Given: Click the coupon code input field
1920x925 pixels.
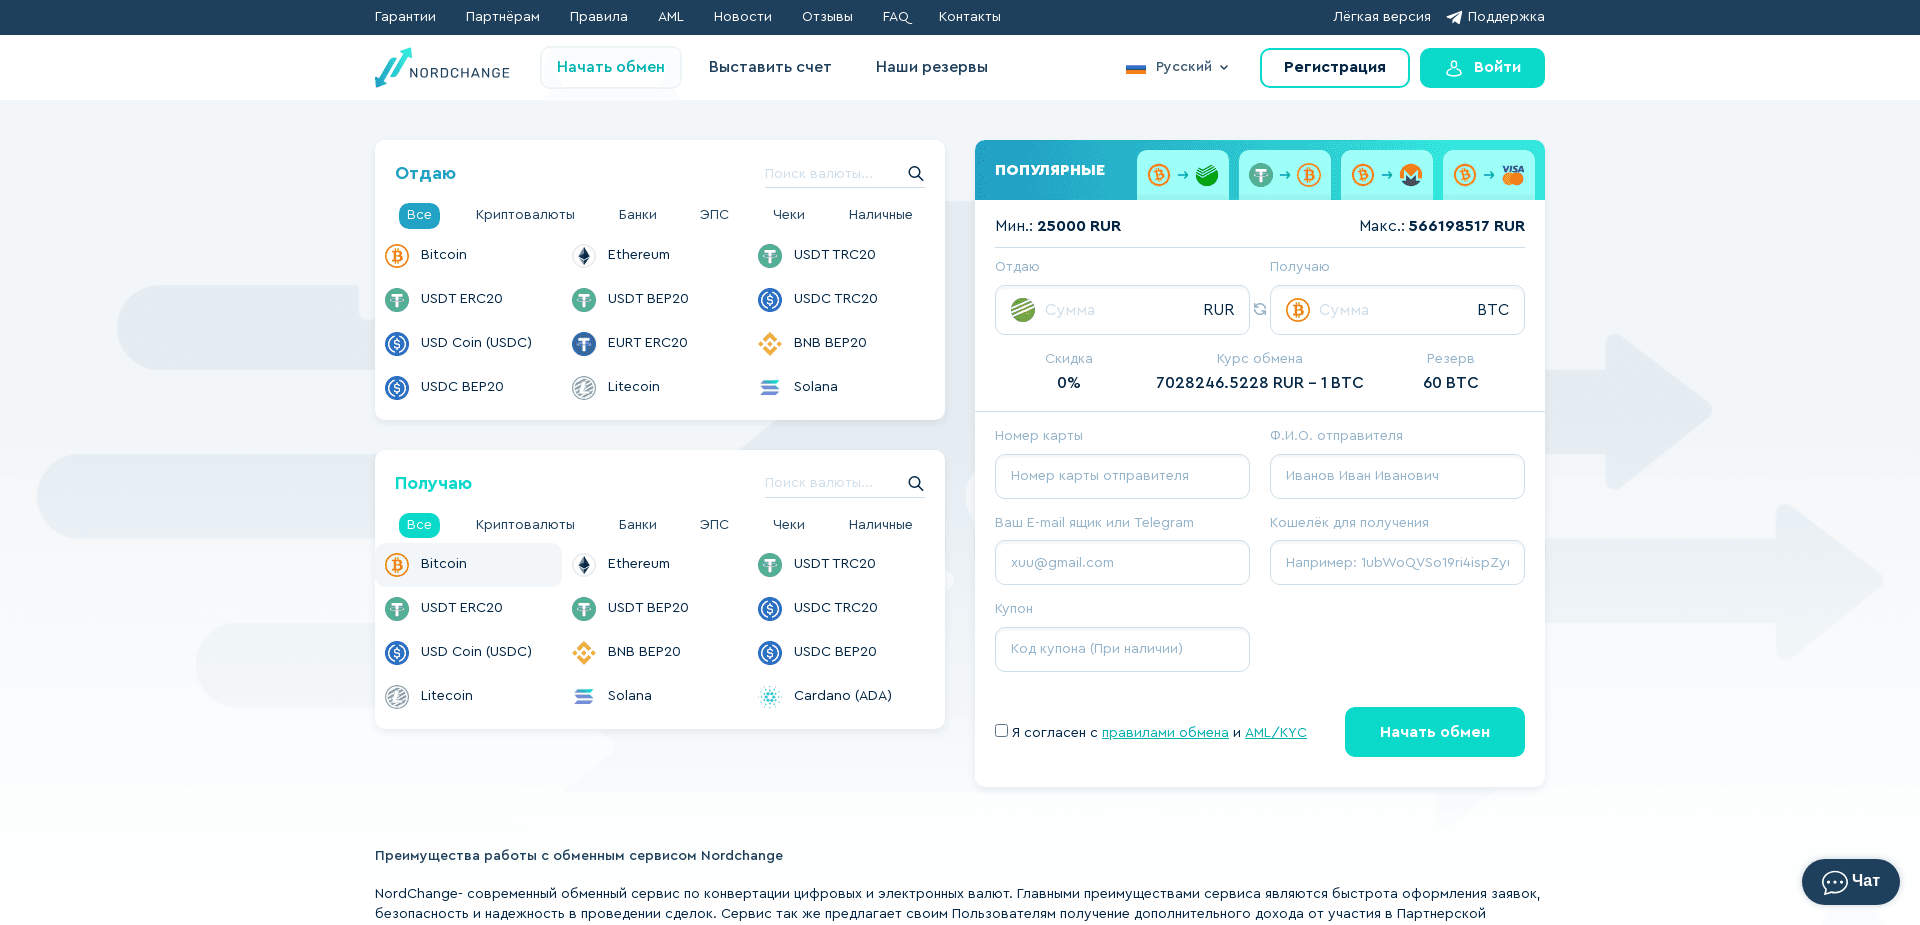Looking at the screenshot, I should [1121, 649].
